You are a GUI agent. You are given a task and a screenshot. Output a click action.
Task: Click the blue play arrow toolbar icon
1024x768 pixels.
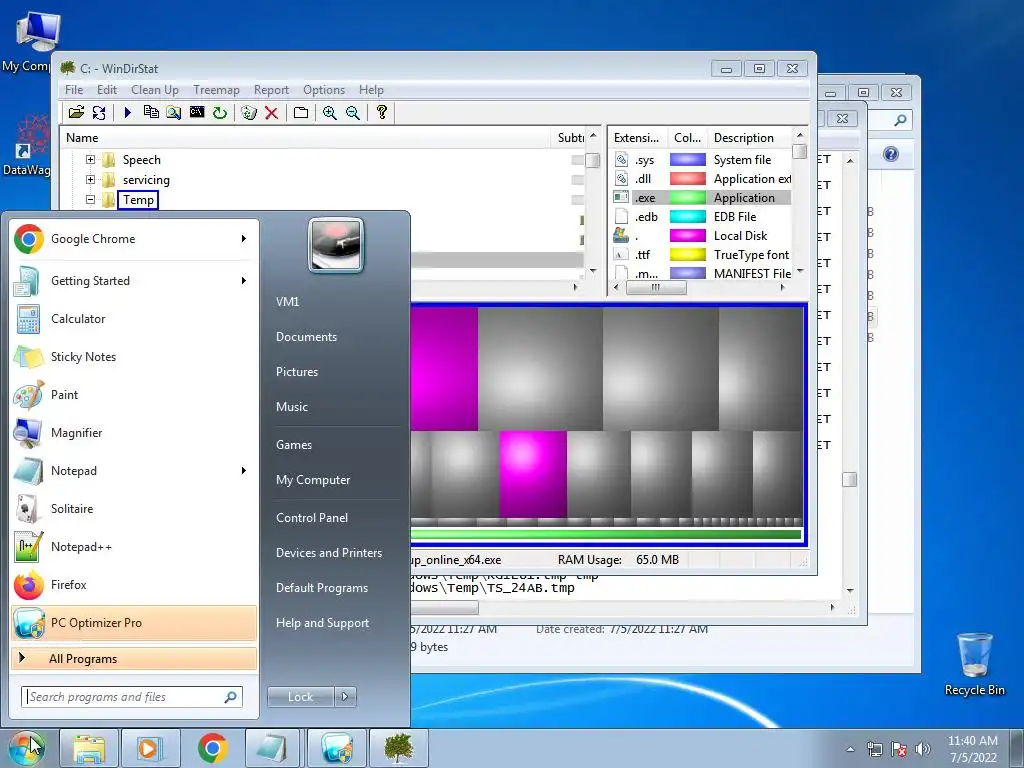pos(127,112)
